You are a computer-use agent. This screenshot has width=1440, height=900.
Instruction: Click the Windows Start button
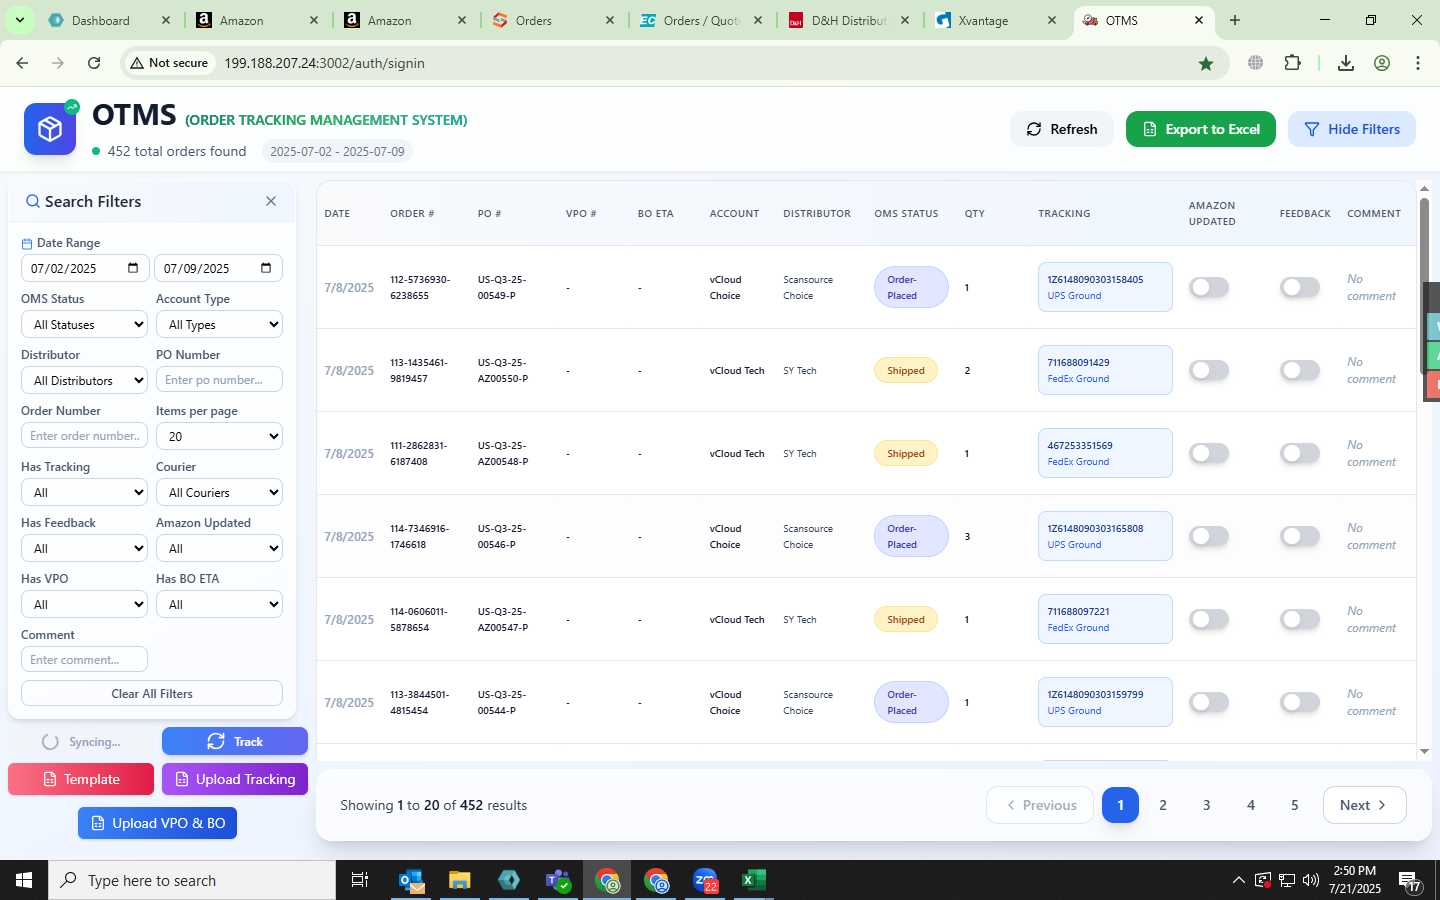coord(24,880)
